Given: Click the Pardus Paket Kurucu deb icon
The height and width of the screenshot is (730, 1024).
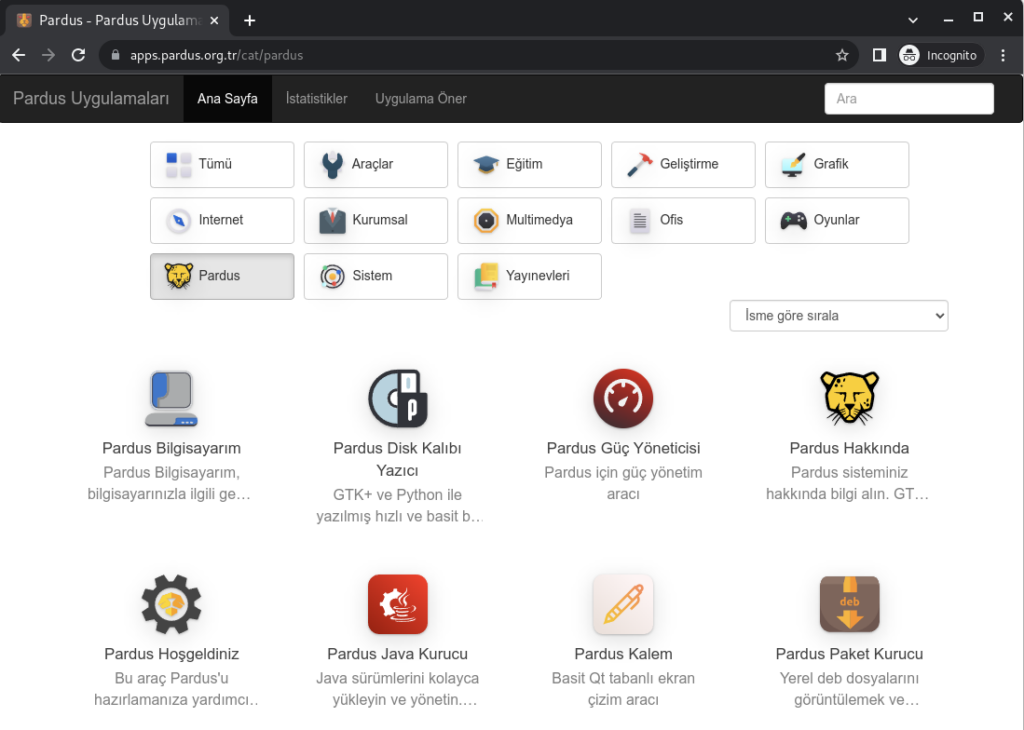Looking at the screenshot, I should 849,604.
